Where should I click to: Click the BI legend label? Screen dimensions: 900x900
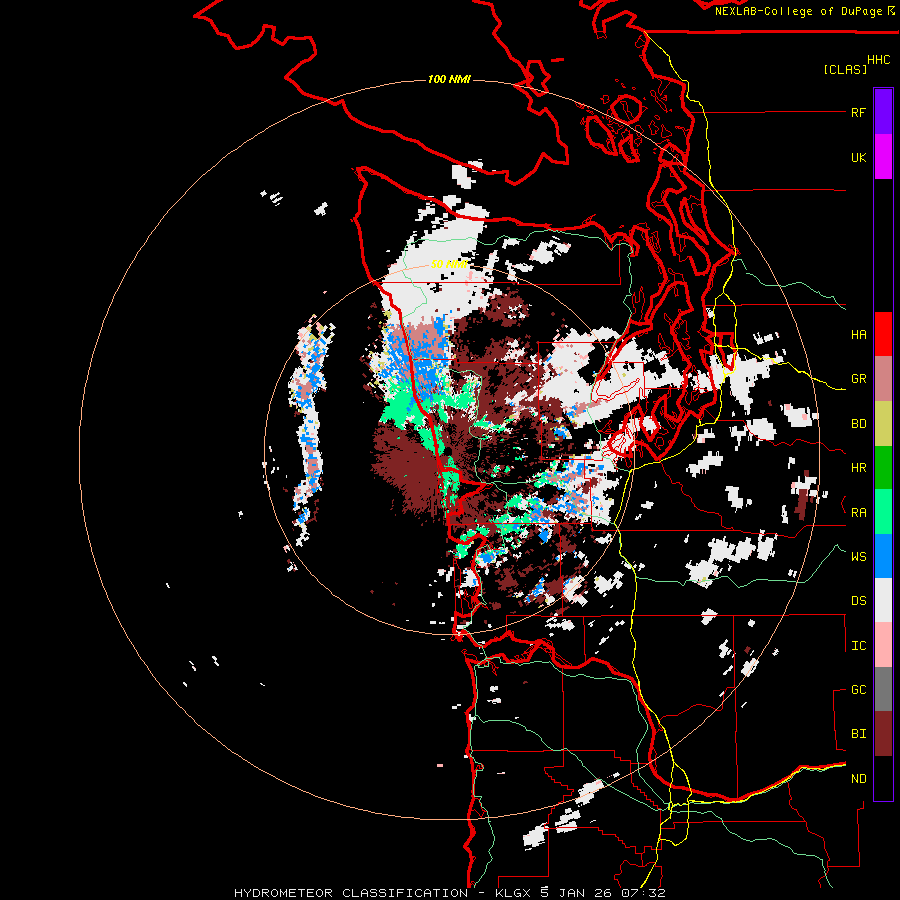coord(858,734)
